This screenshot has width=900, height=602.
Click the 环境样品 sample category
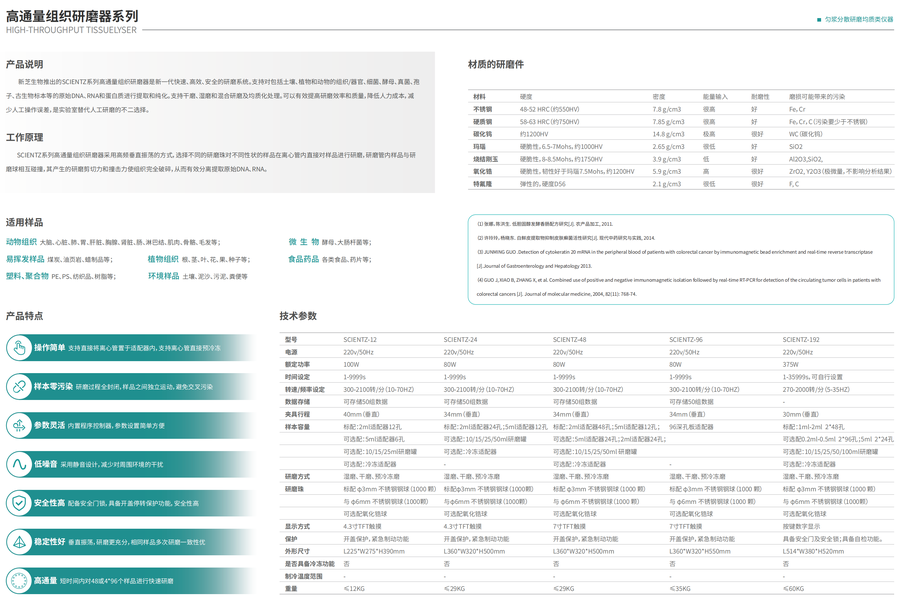click(164, 276)
